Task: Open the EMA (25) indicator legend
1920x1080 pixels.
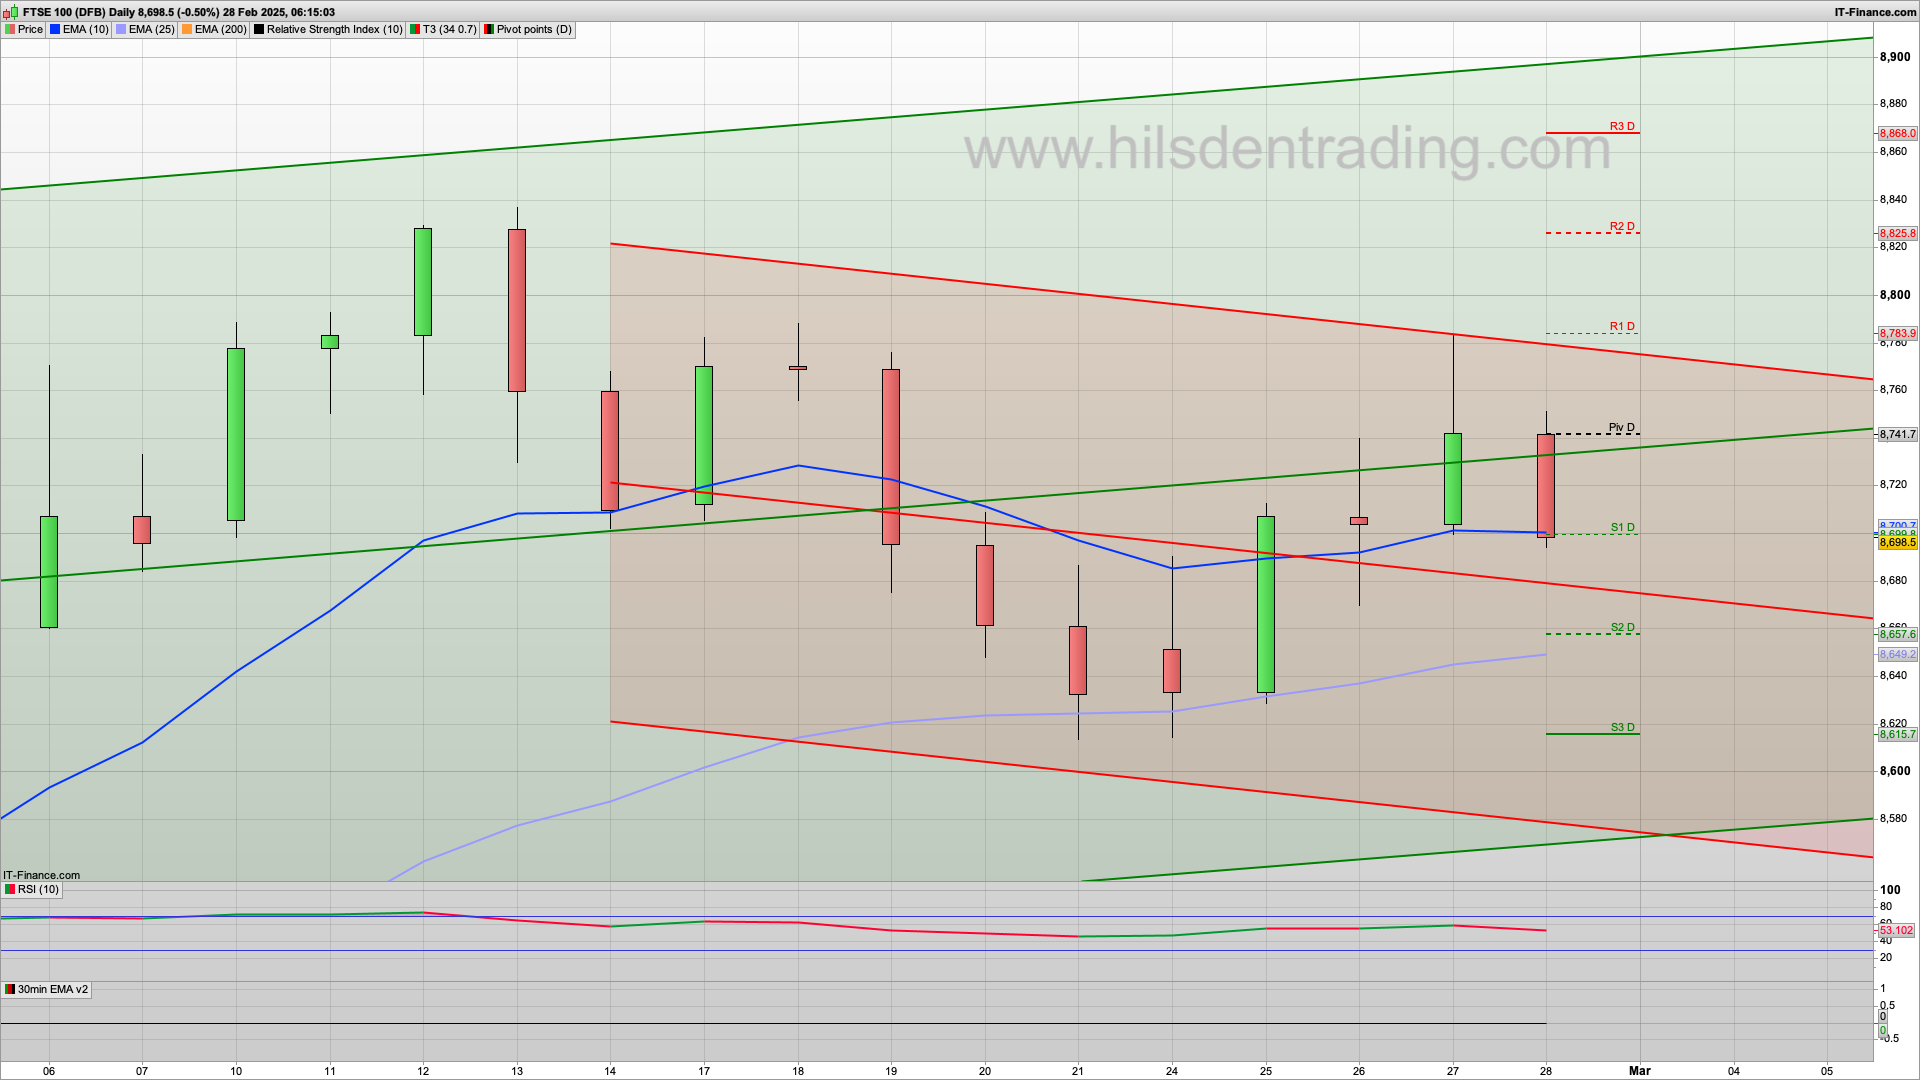Action: [x=145, y=30]
